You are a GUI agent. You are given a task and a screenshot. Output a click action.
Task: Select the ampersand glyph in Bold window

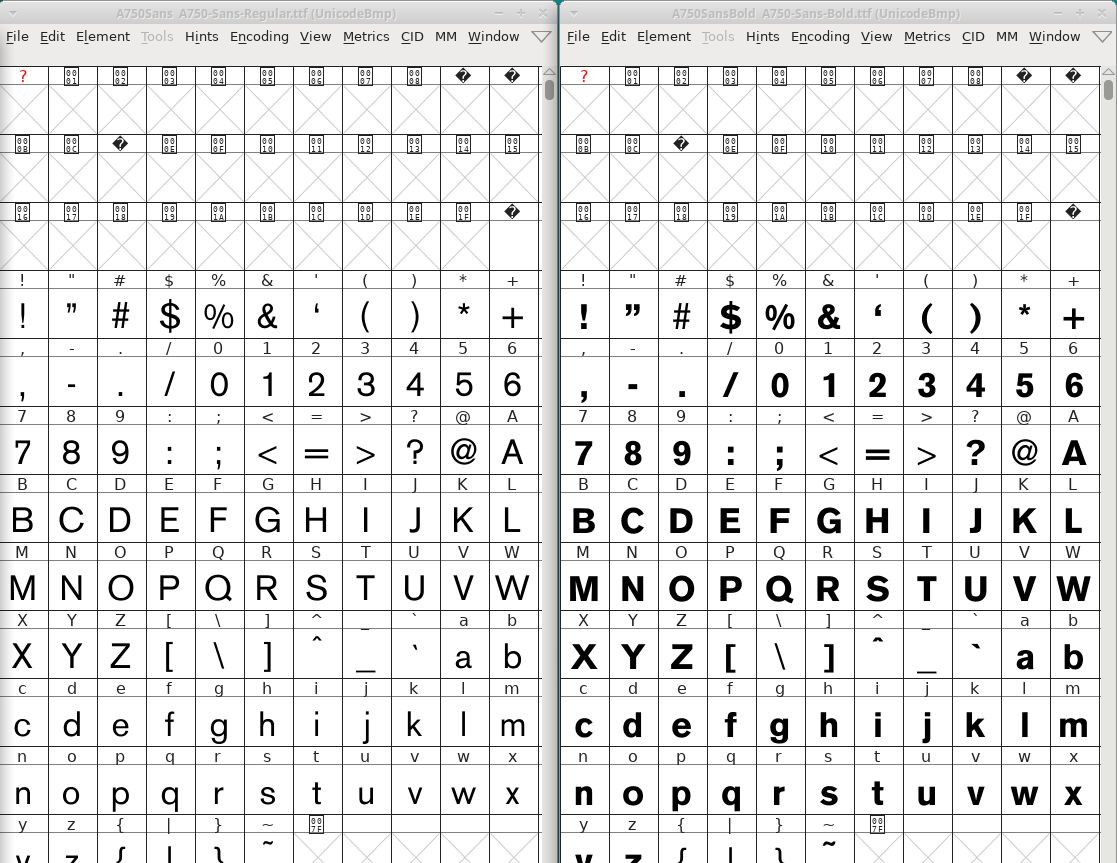coord(828,315)
